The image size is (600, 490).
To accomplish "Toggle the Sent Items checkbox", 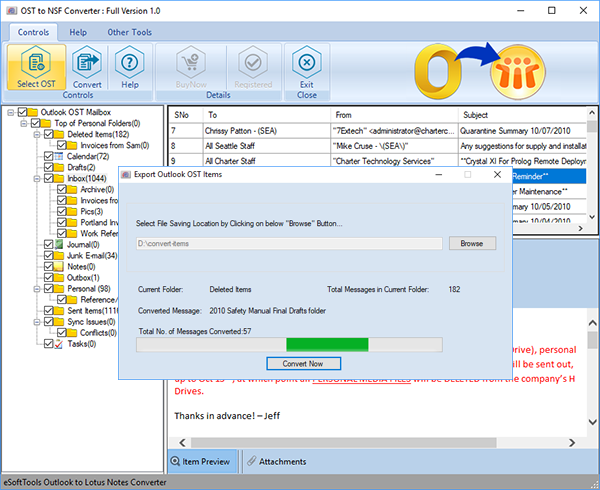I will click(49, 311).
